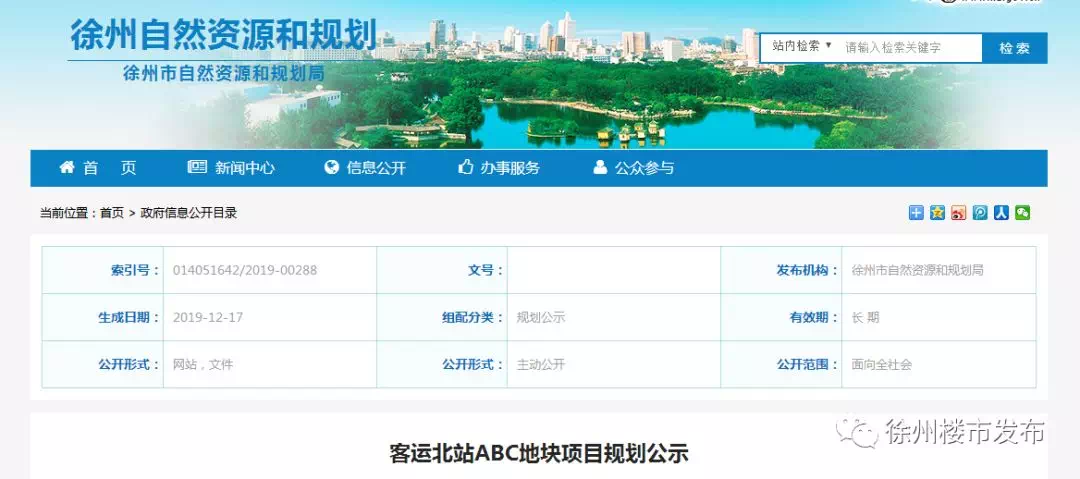Click the house icon beside 首页
Image resolution: width=1080 pixels, height=479 pixels.
[x=67, y=167]
